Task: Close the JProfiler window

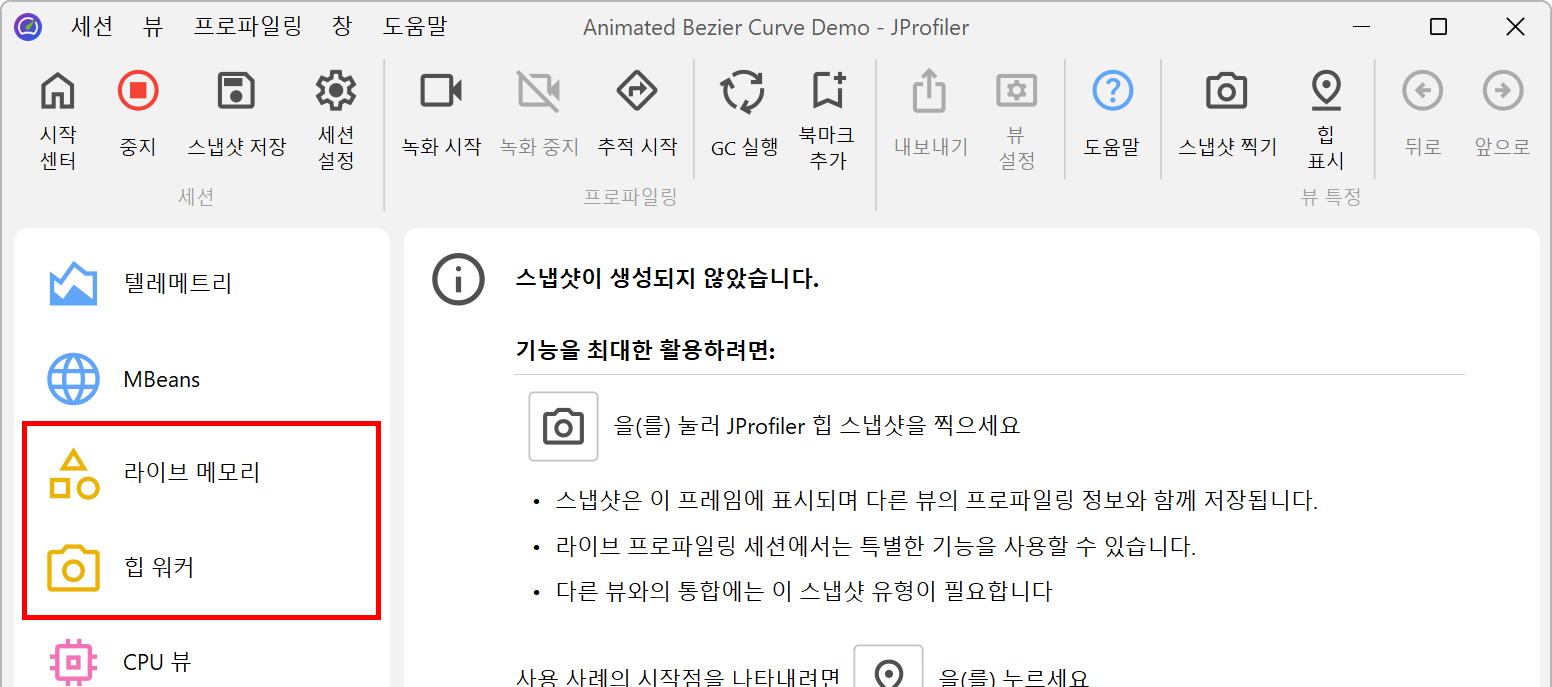Action: 1514,27
